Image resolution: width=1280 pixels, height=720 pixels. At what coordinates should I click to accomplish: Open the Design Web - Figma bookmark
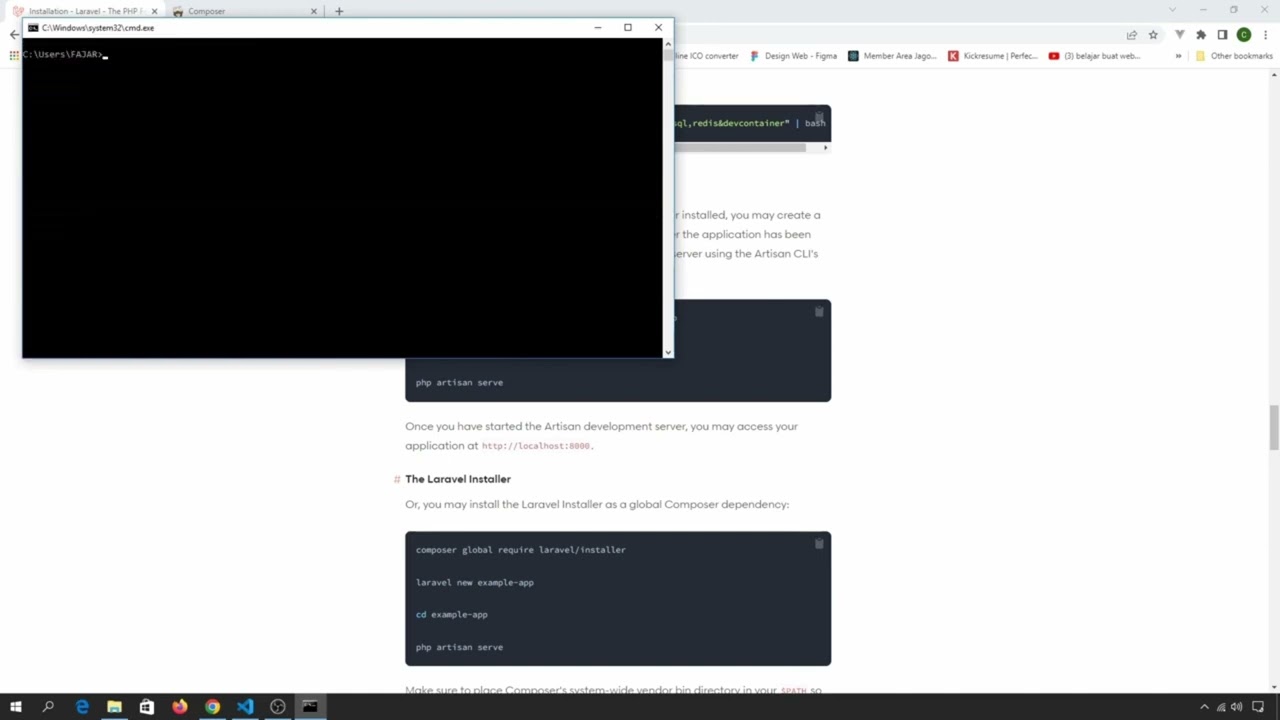tap(793, 56)
